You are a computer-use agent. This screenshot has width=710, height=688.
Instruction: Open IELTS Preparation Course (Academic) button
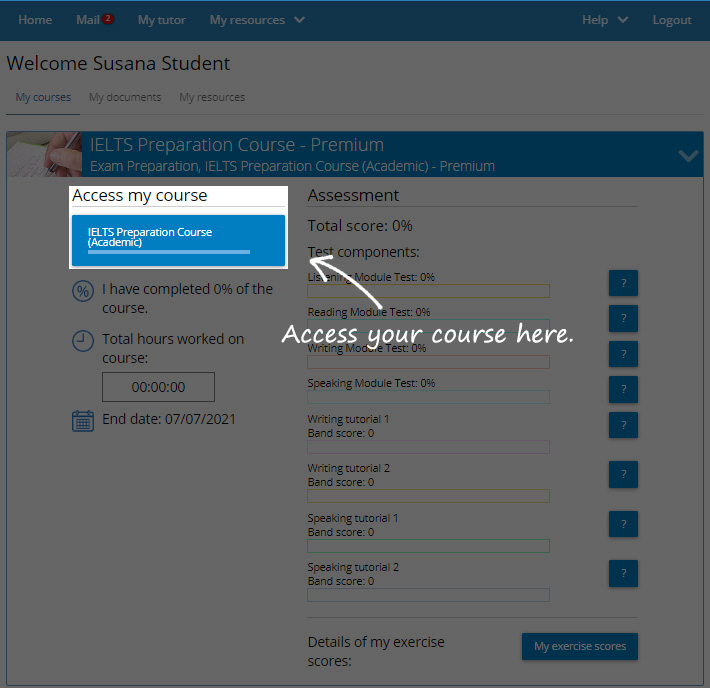click(x=178, y=239)
